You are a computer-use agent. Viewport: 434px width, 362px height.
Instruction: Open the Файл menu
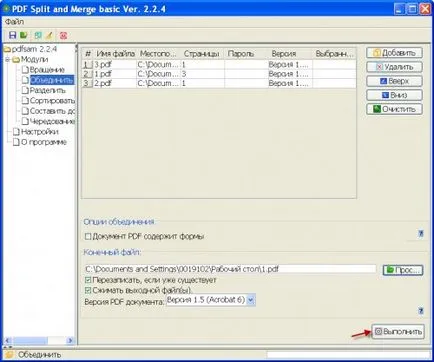click(x=14, y=22)
